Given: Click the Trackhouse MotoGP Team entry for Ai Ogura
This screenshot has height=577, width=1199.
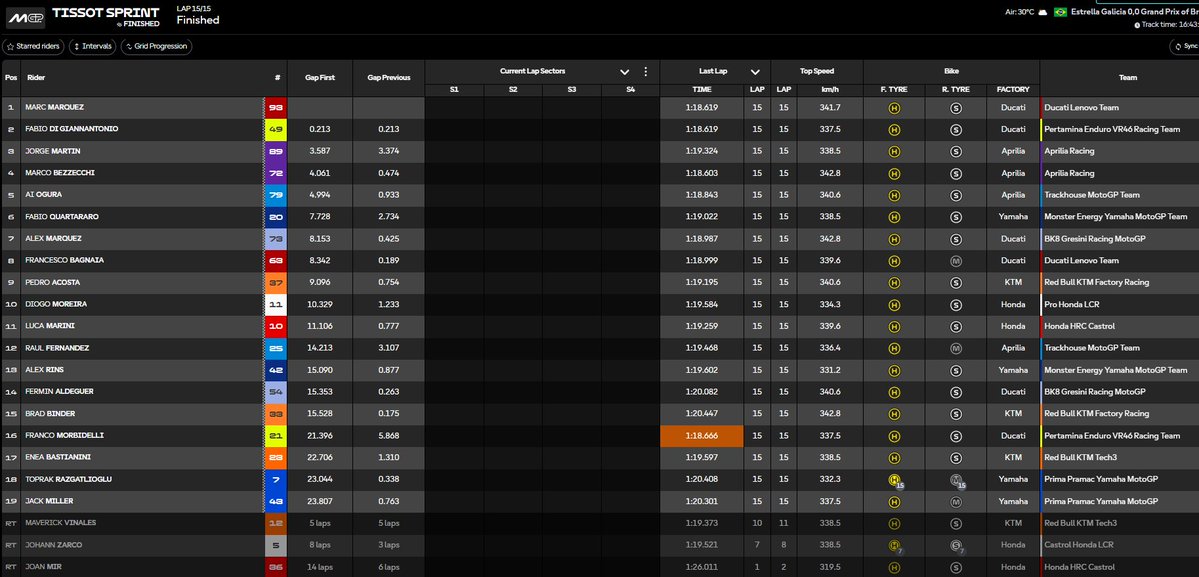Looking at the screenshot, I should click(1091, 195).
